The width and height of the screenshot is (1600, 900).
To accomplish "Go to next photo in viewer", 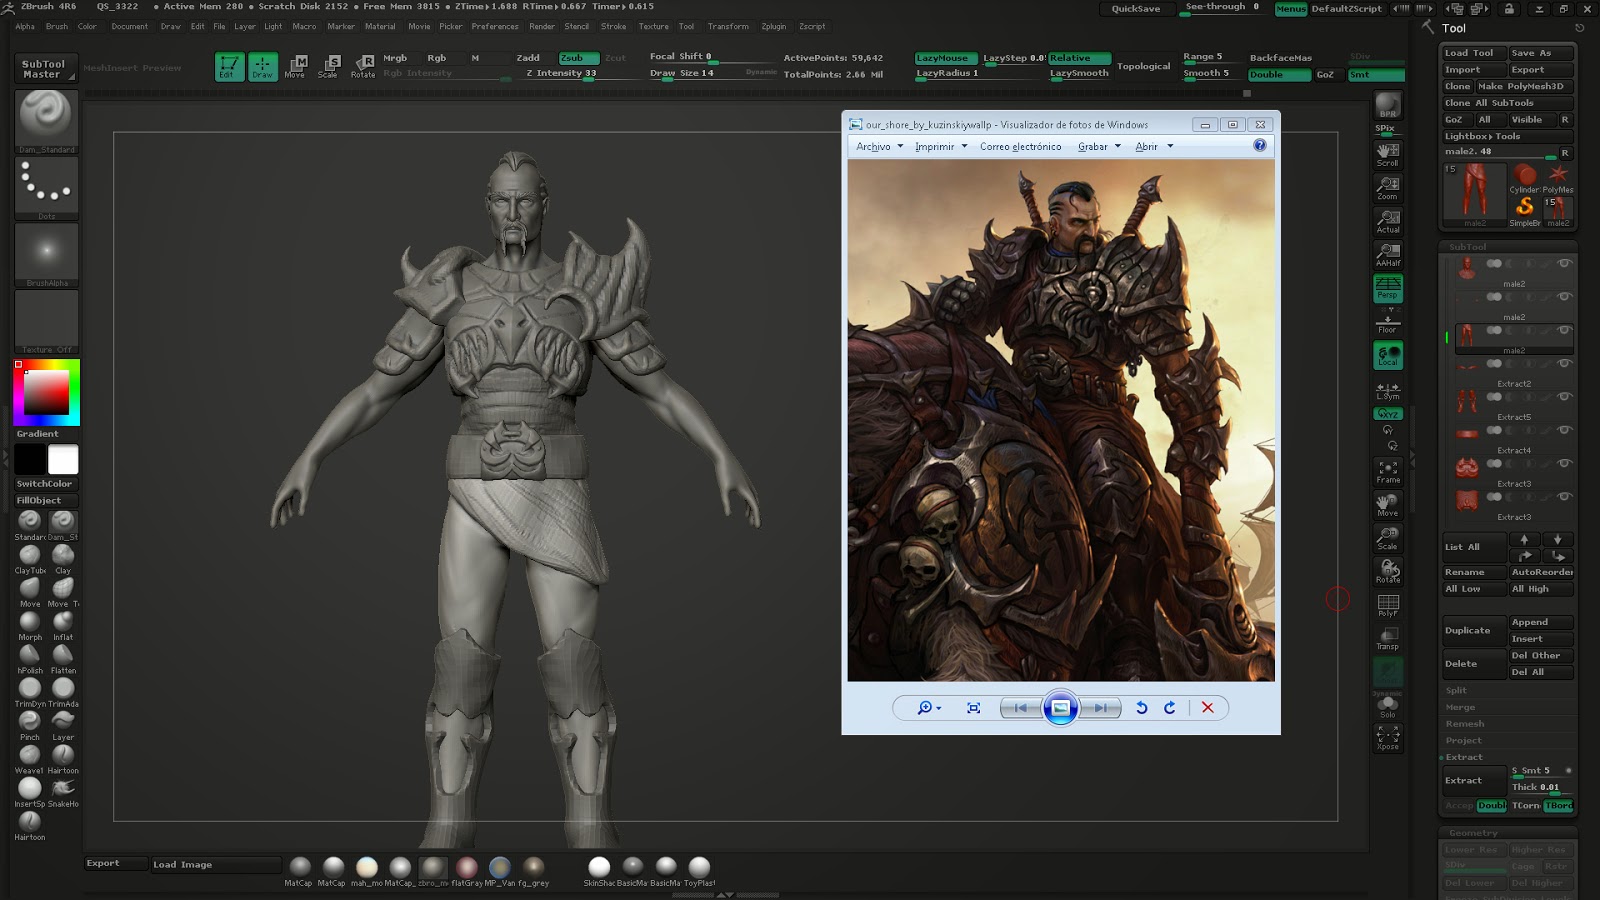I will 1099,708.
